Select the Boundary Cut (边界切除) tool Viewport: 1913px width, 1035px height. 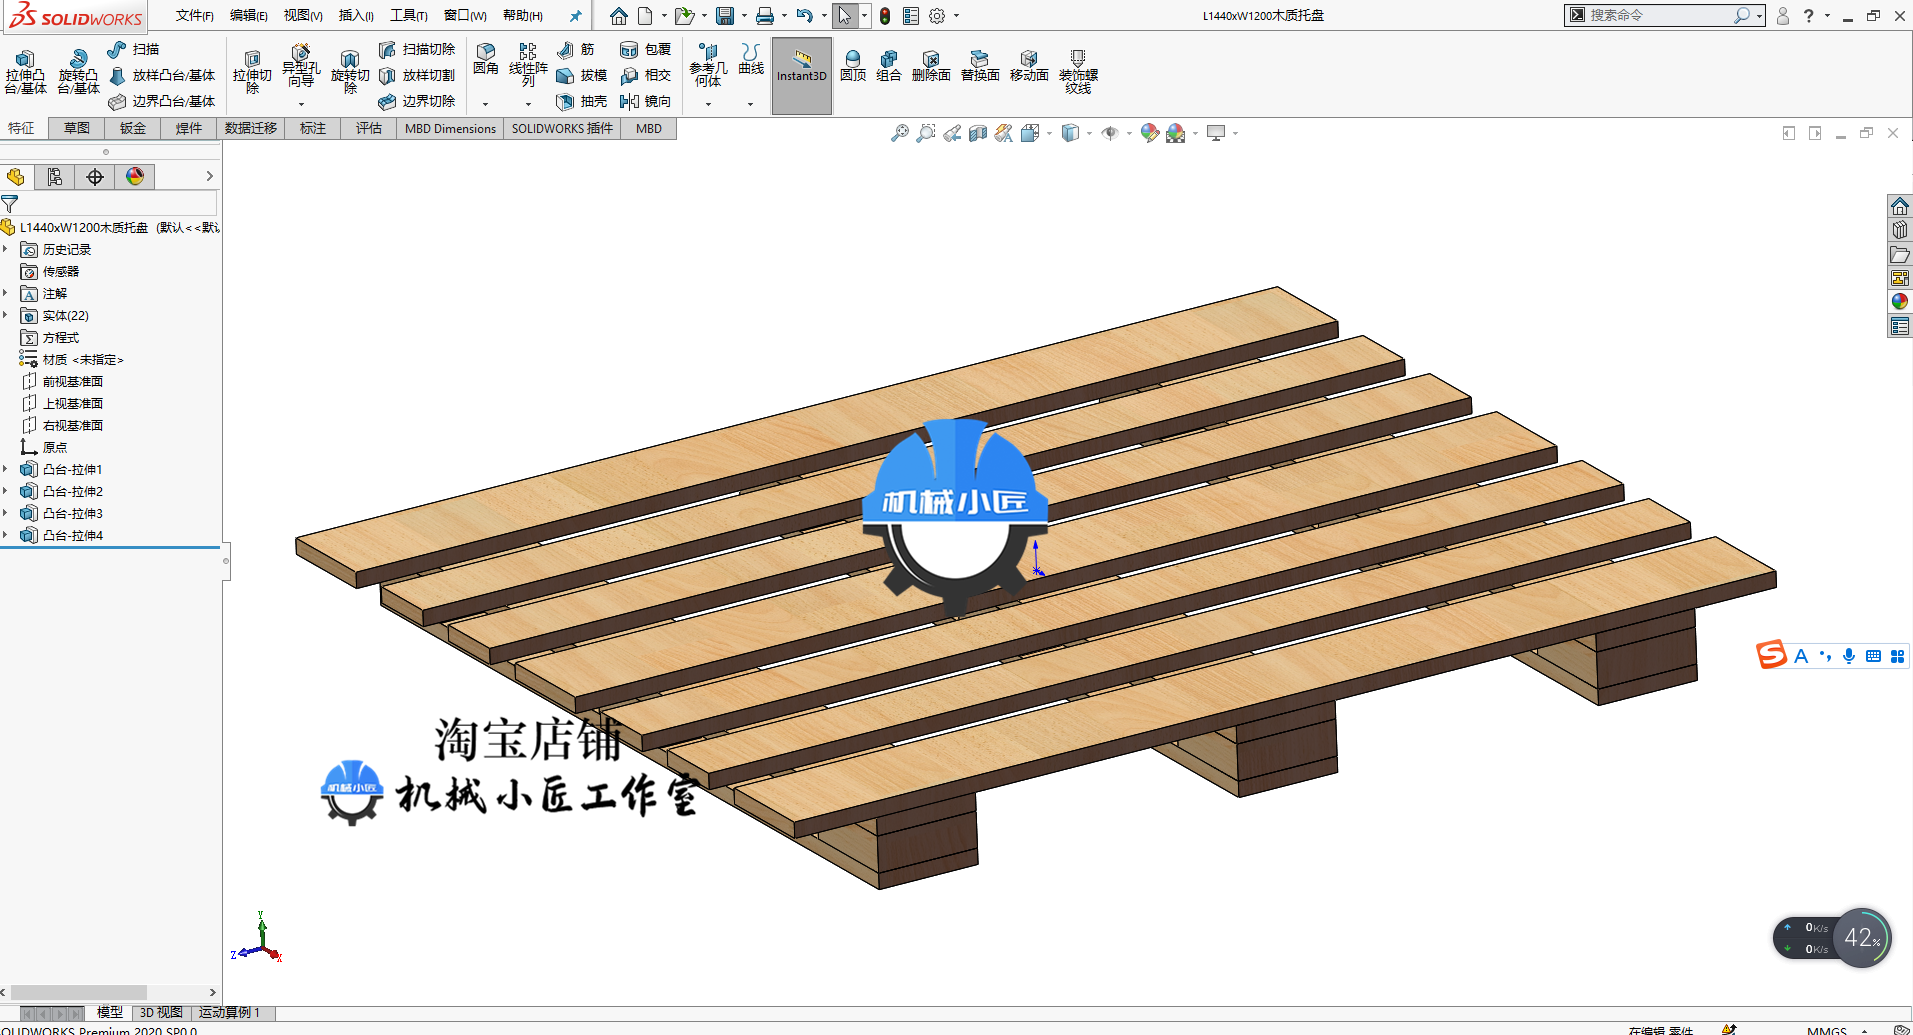[417, 101]
